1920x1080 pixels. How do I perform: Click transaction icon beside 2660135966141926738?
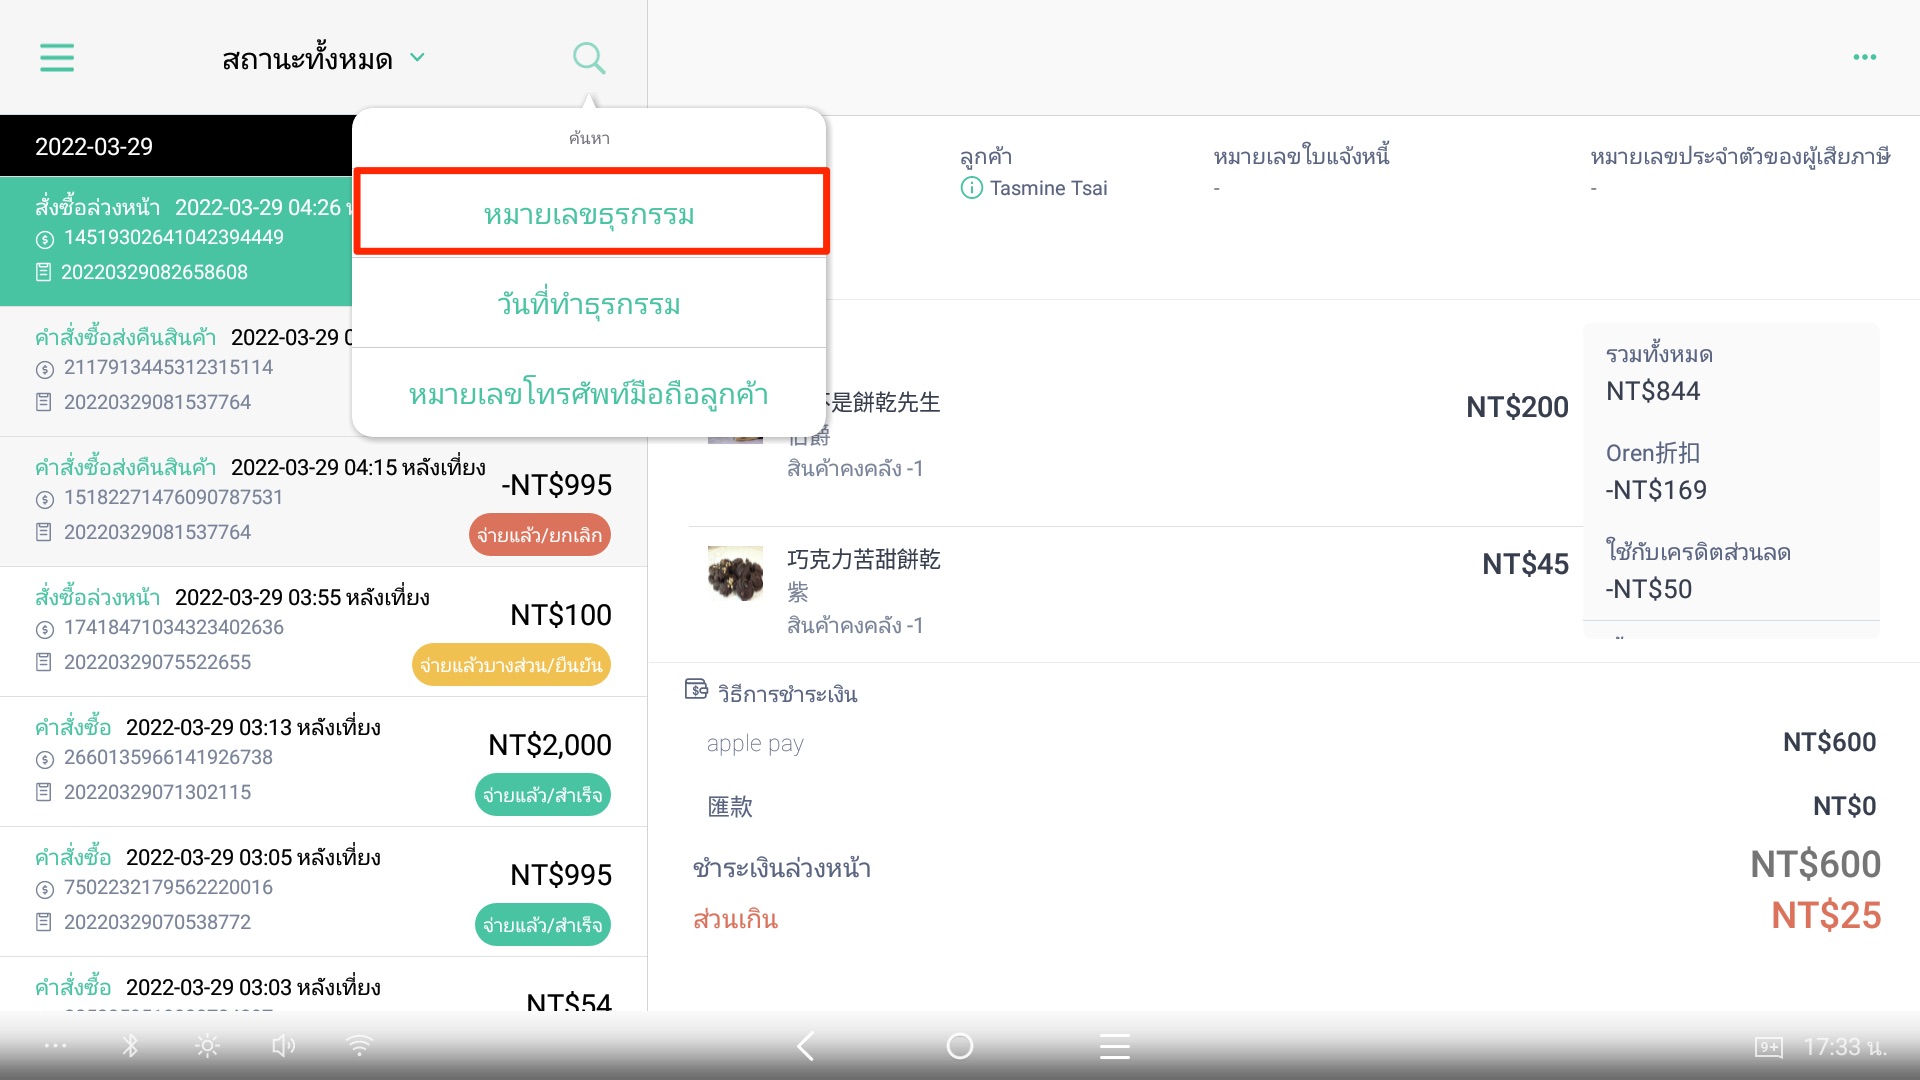[x=44, y=759]
